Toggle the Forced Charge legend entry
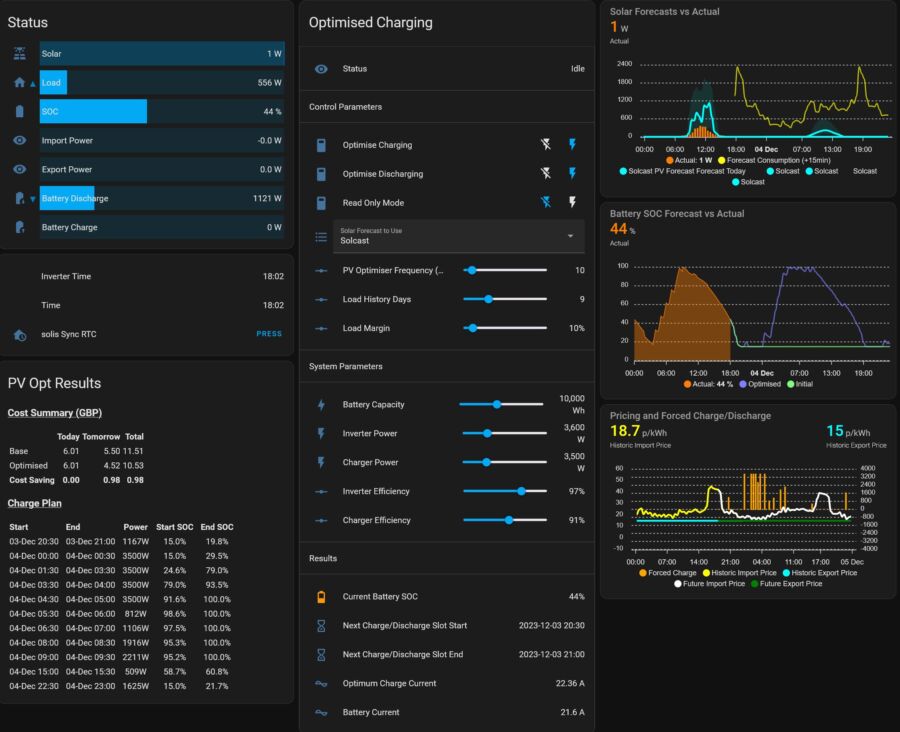 [x=668, y=573]
